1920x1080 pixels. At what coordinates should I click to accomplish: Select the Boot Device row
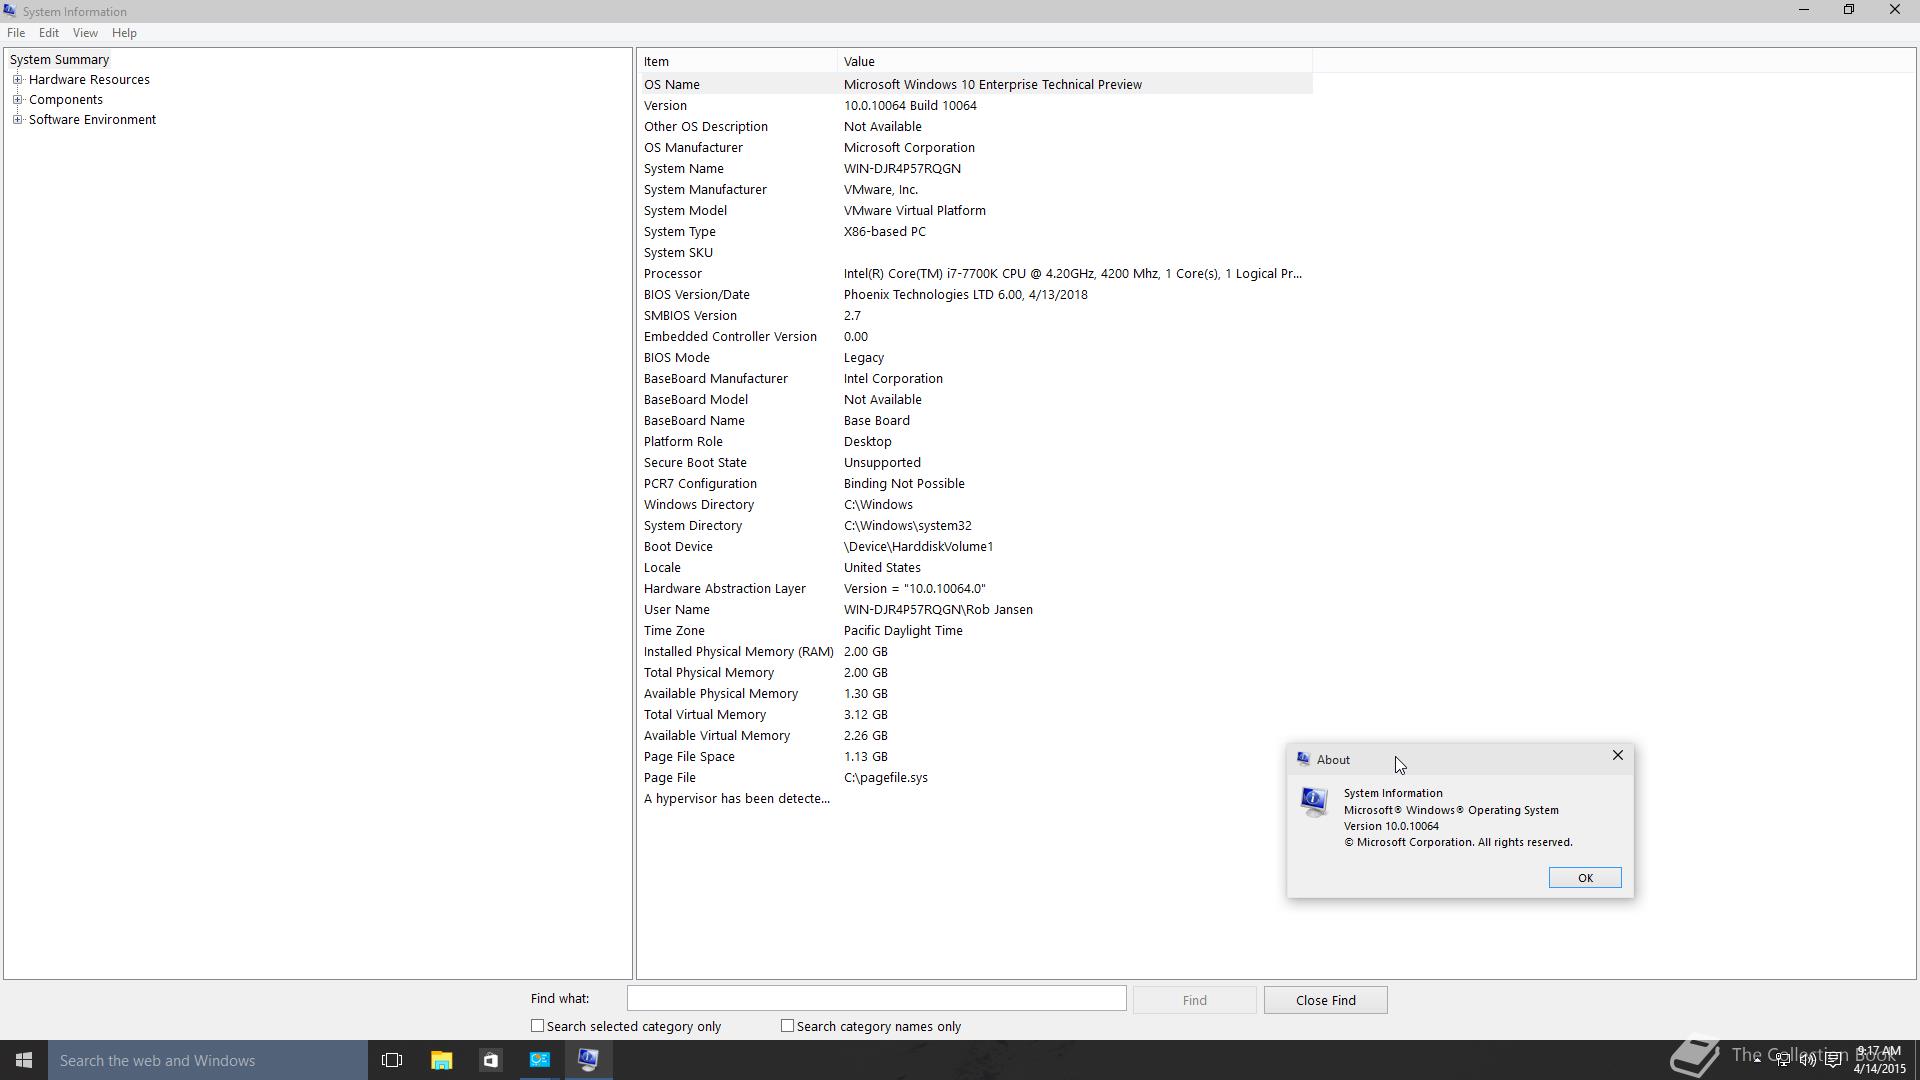(975, 547)
